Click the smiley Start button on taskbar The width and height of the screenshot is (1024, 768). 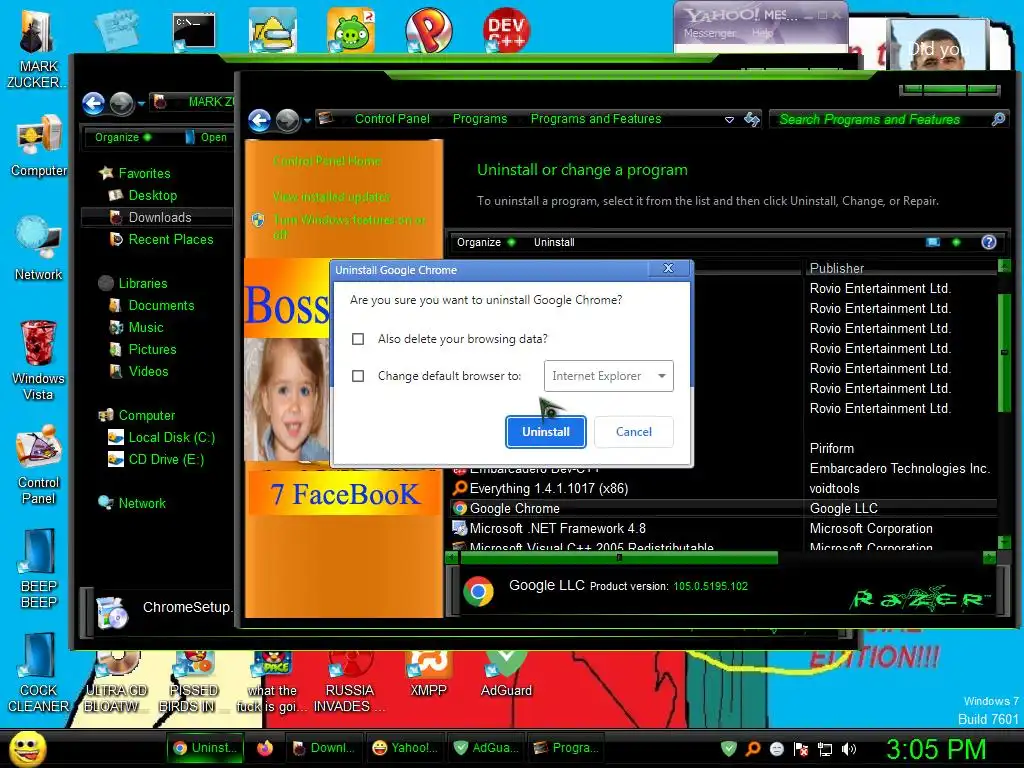(27, 748)
